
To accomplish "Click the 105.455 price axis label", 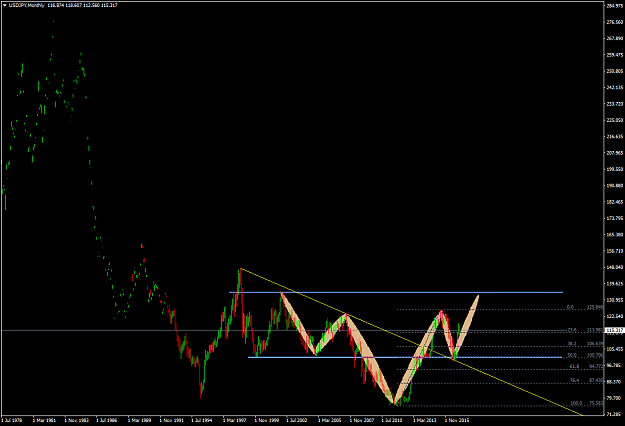I will coord(615,349).
